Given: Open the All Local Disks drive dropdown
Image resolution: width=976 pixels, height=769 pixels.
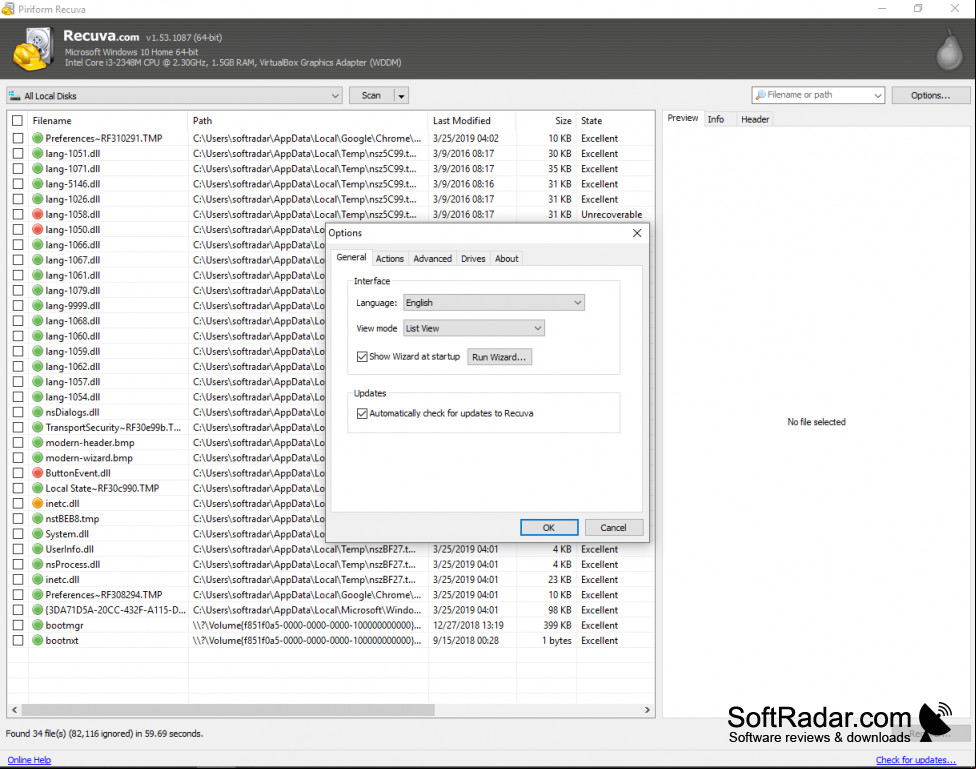Looking at the screenshot, I should tap(174, 95).
